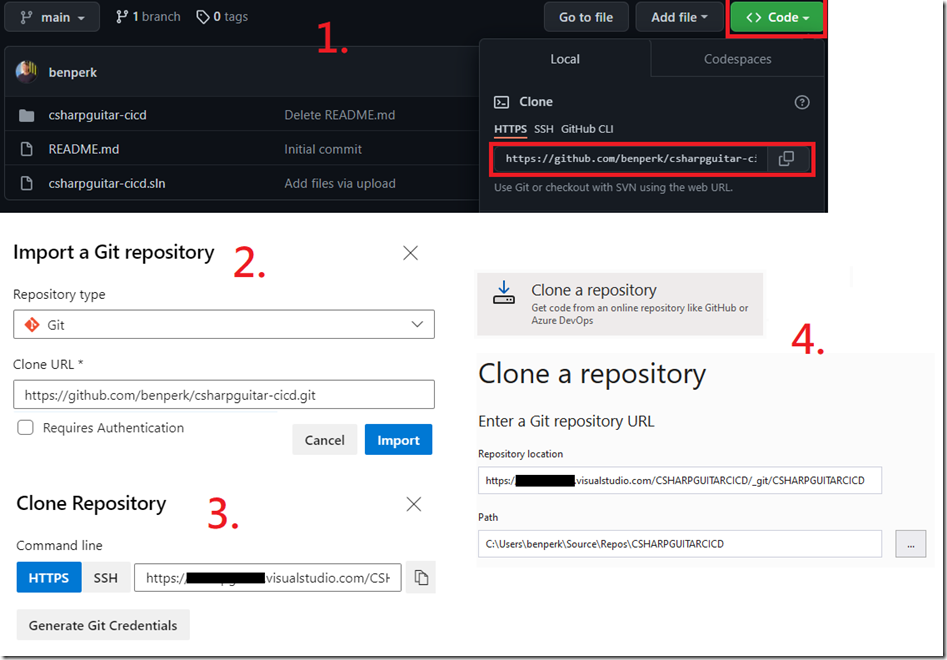The image size is (947, 660).
Task: Select the HTTPS clone tab on GitHub
Action: [510, 129]
